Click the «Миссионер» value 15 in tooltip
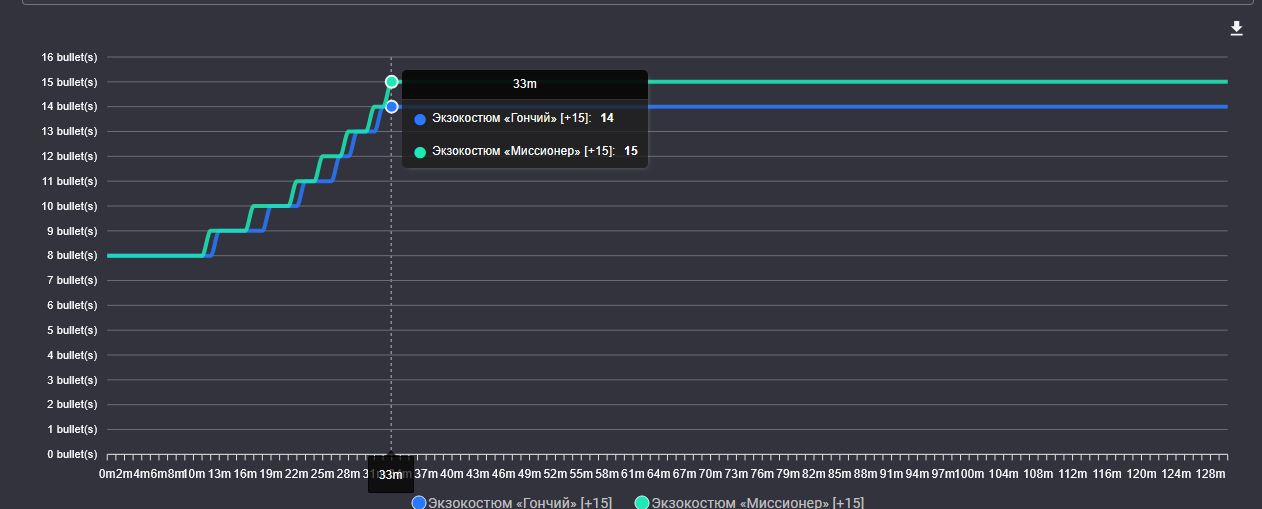The height and width of the screenshot is (509, 1262). (x=630, y=152)
